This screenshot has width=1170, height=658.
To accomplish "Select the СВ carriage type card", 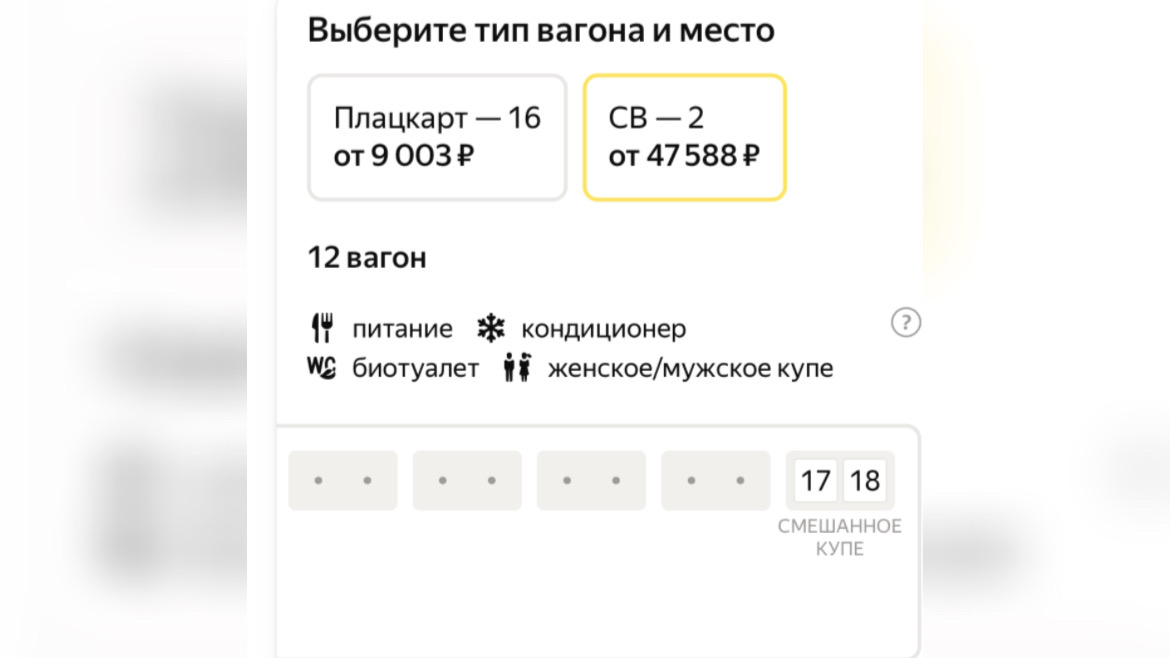I will (x=685, y=137).
